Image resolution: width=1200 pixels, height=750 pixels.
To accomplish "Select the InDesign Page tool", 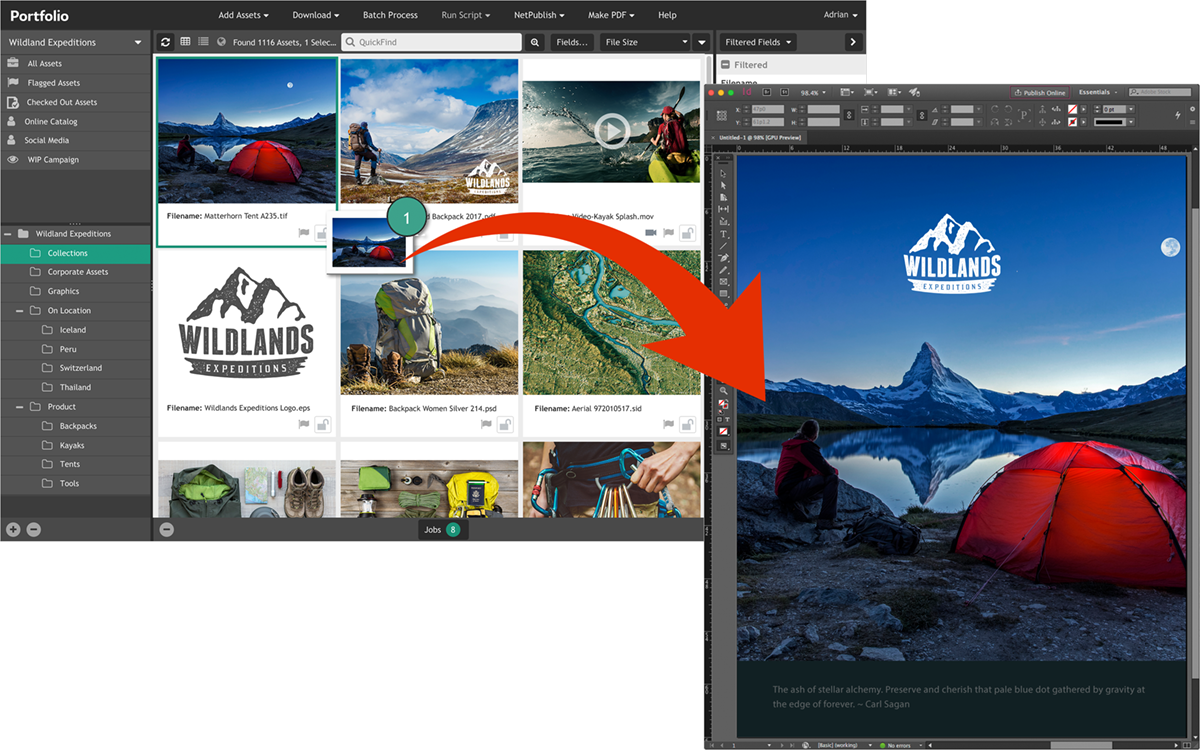I will [723, 197].
